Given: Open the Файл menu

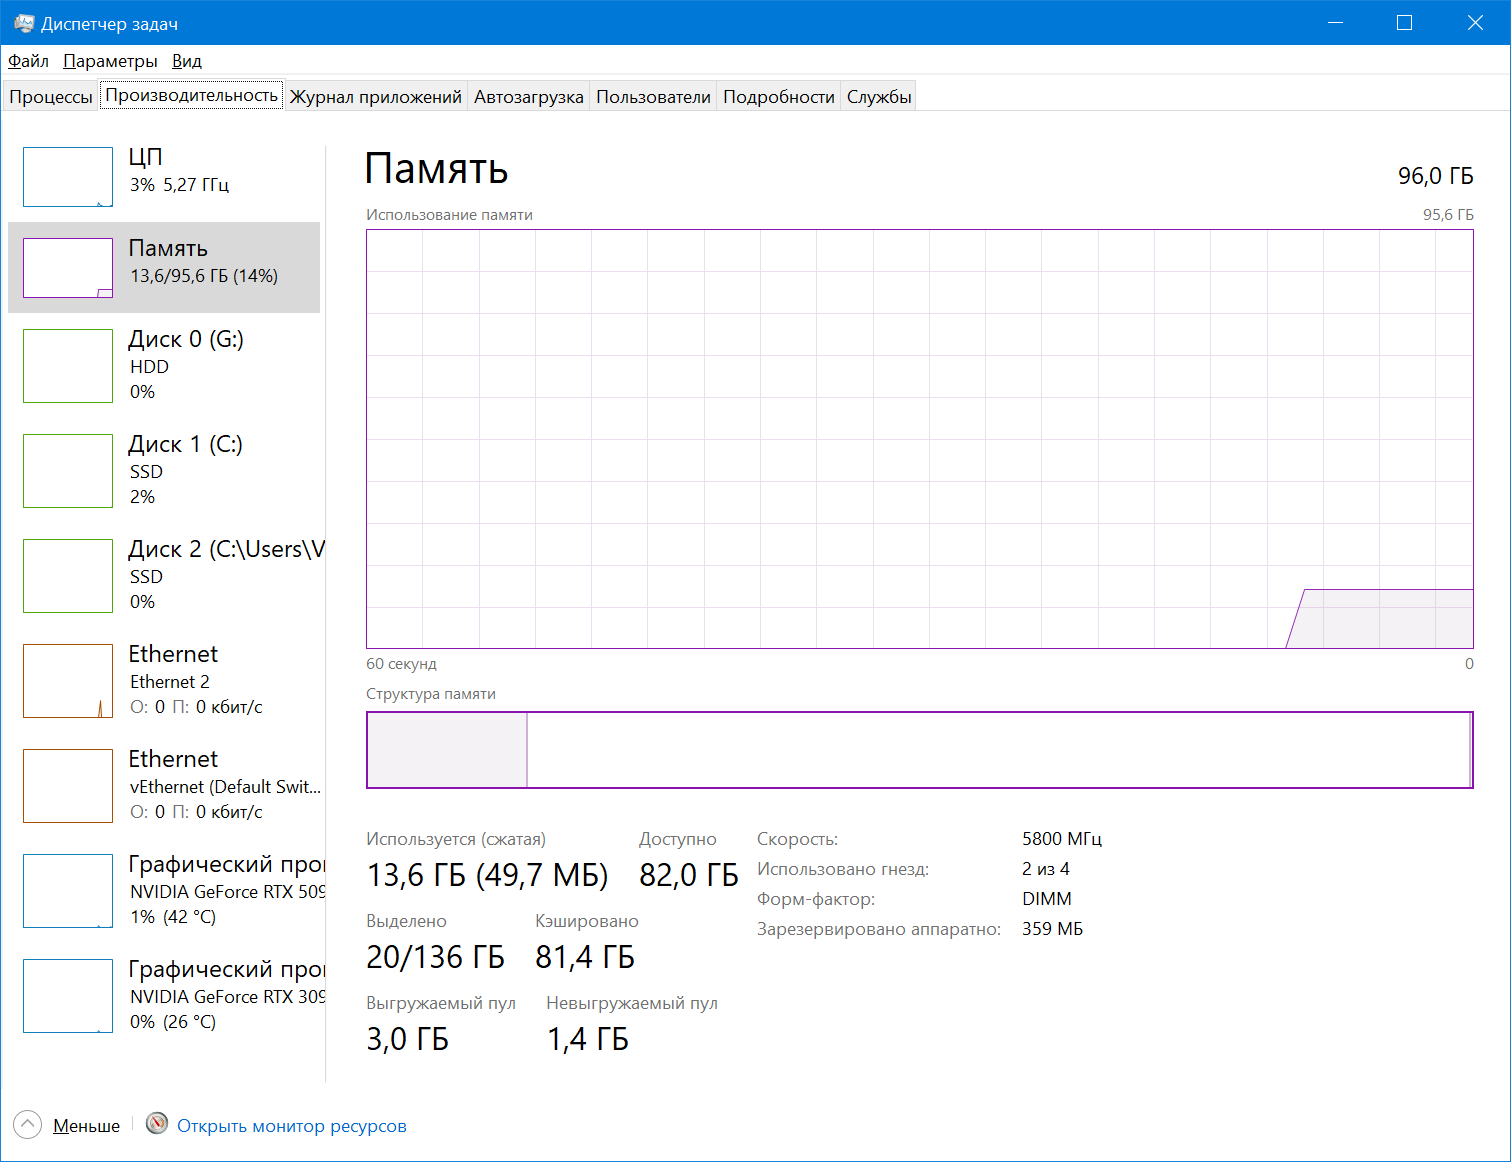Looking at the screenshot, I should (x=28, y=61).
